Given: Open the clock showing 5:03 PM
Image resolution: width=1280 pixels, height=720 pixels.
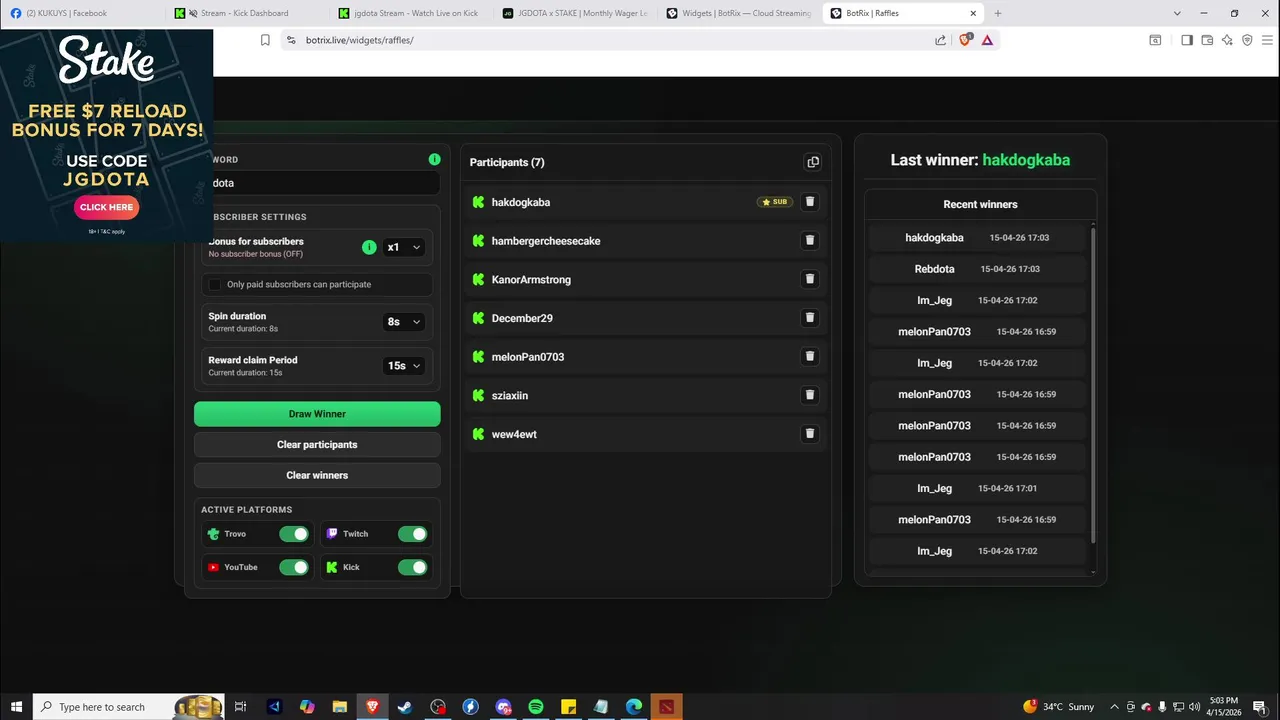Looking at the screenshot, I should (1223, 707).
